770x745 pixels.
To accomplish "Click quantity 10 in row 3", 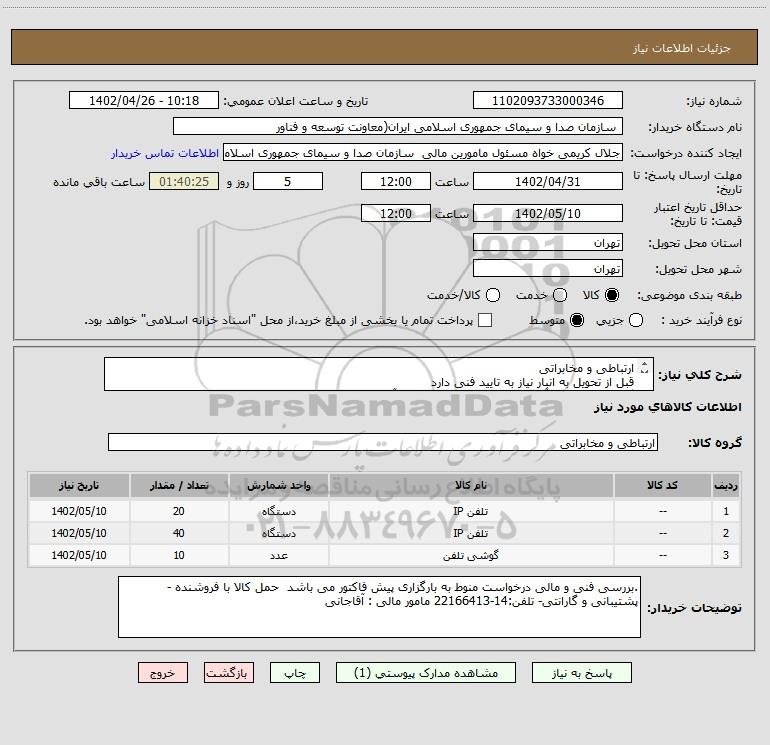I will (179, 555).
